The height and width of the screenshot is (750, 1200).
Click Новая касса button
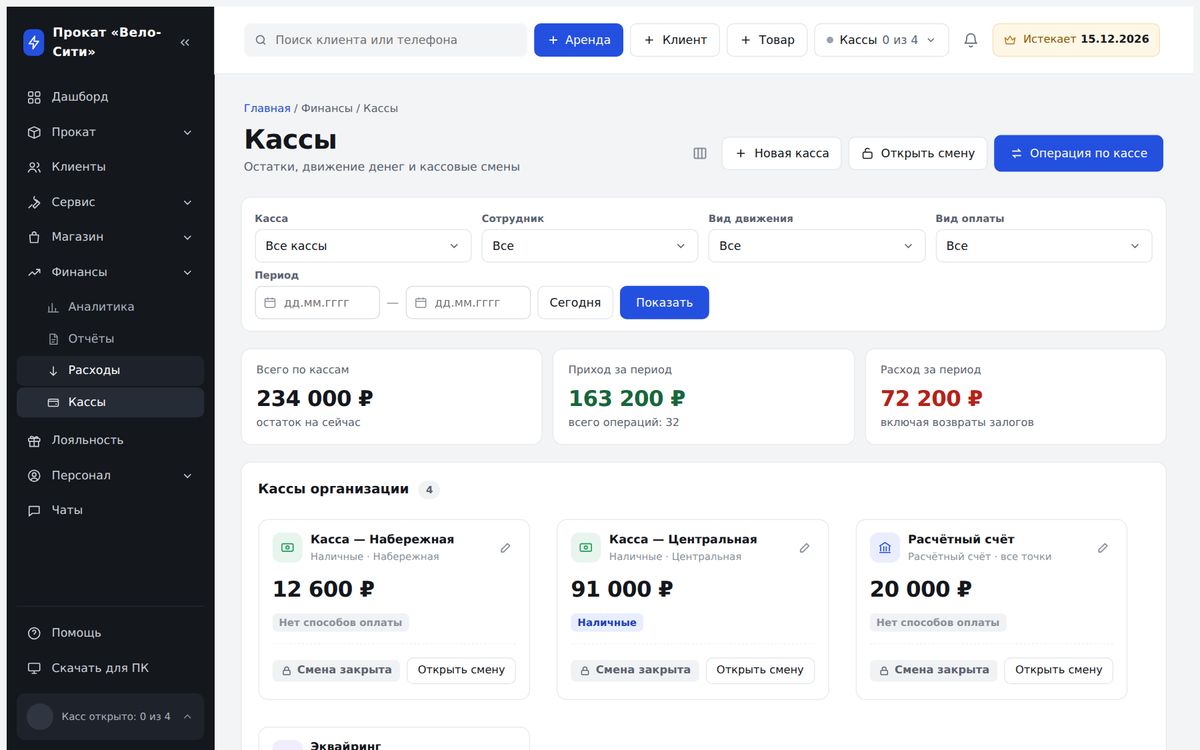782,153
